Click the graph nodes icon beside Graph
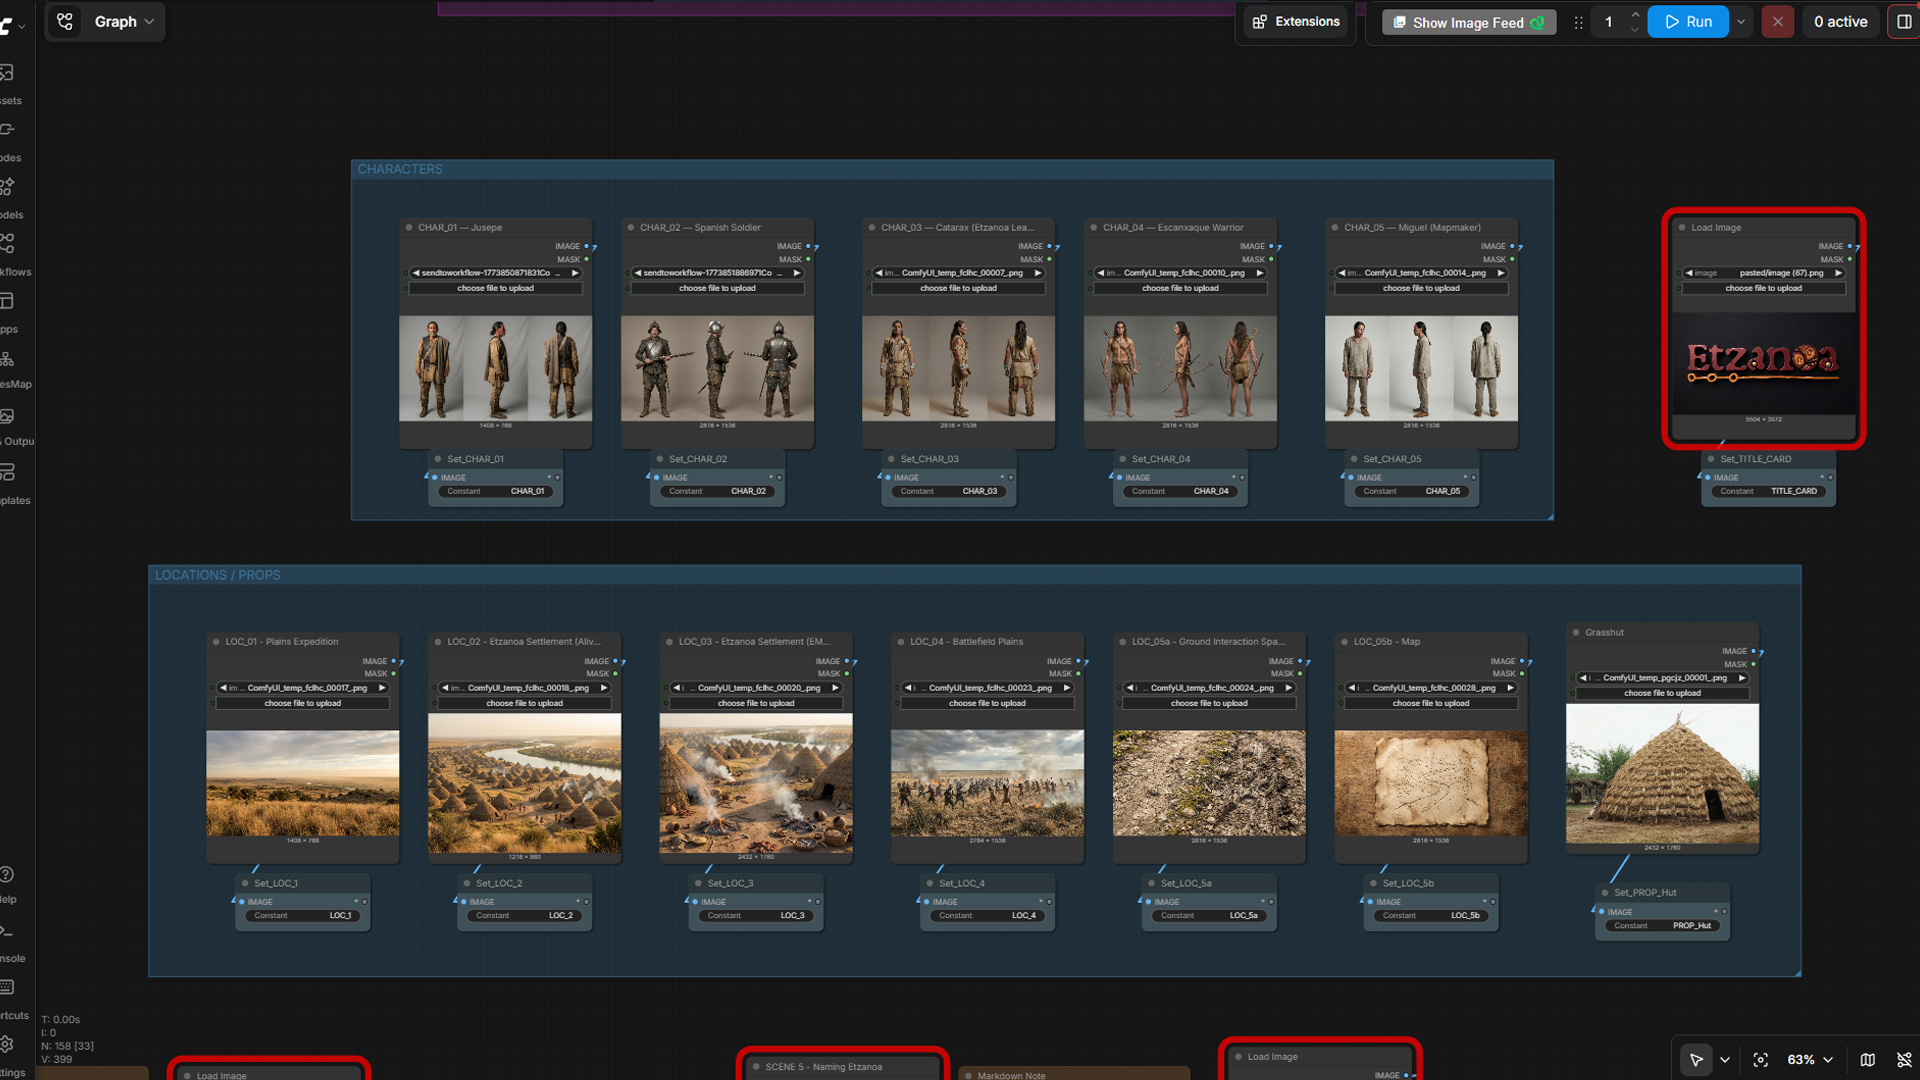 [x=65, y=21]
